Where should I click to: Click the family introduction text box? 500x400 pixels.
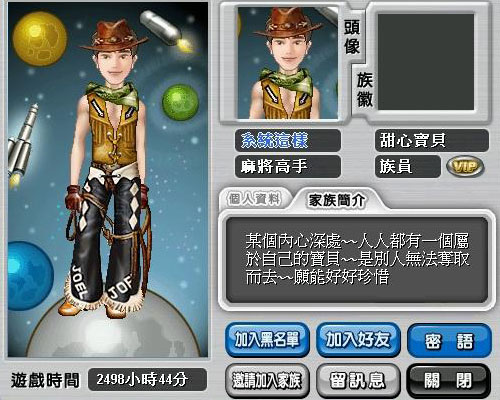click(357, 260)
